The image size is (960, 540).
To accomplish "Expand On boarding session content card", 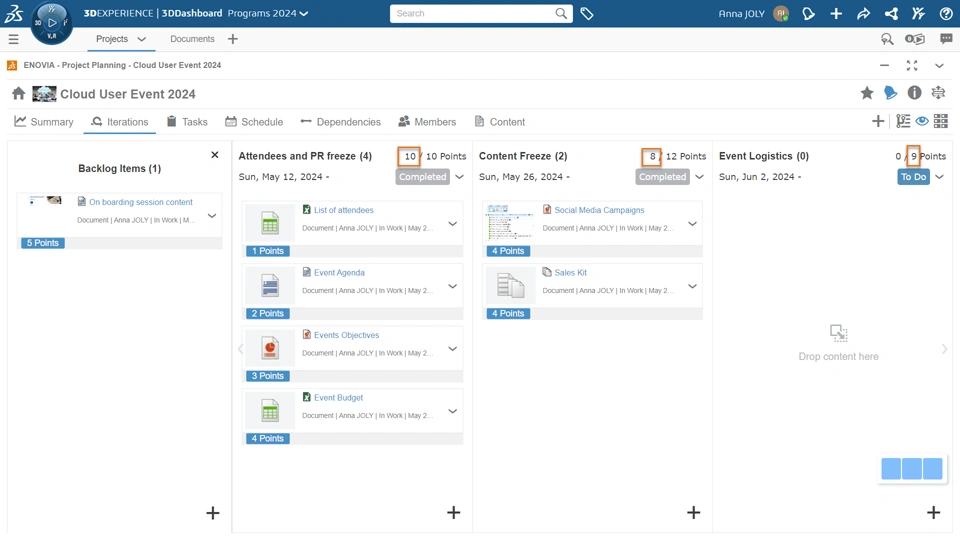I will tap(212, 216).
